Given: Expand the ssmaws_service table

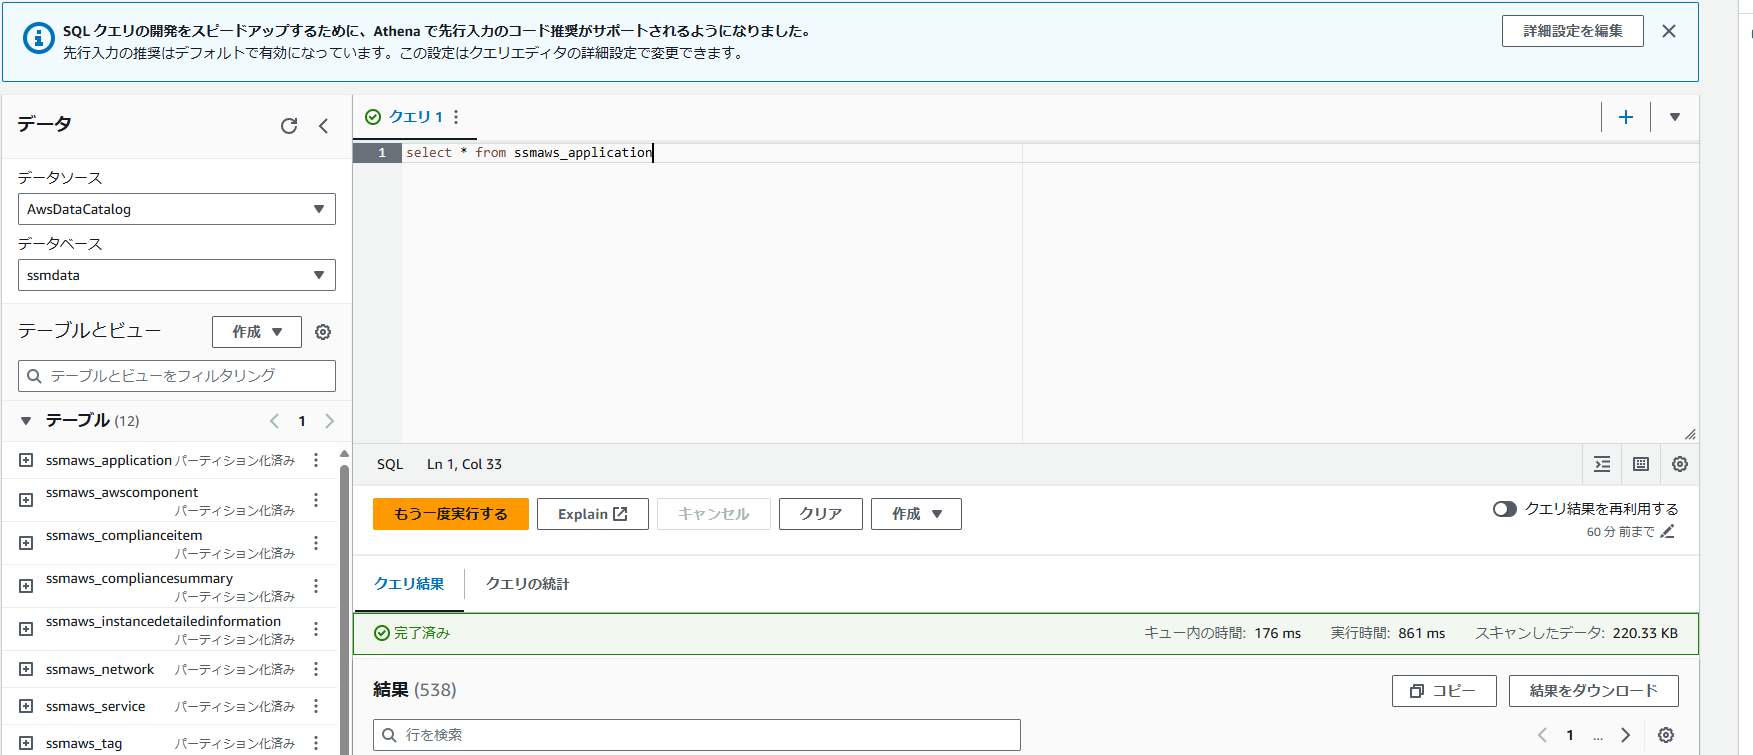Looking at the screenshot, I should coord(26,706).
